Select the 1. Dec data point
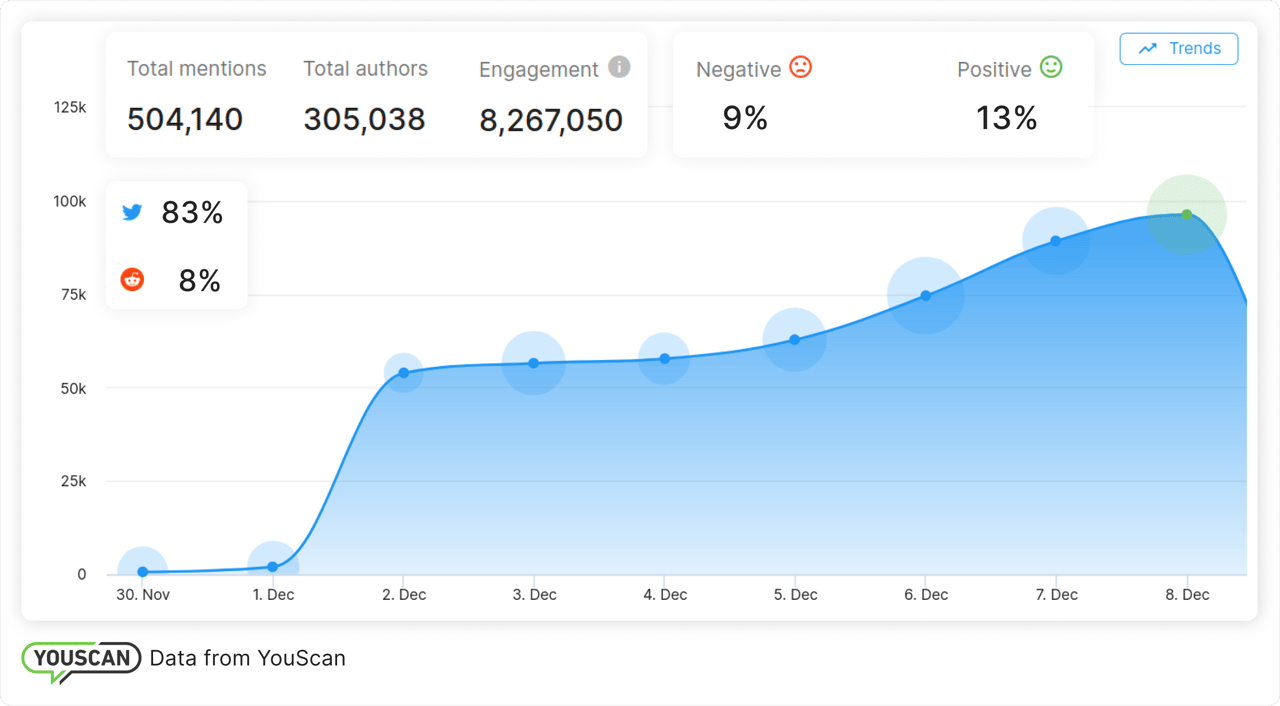Viewport: 1280px width, 706px height. [x=272, y=567]
